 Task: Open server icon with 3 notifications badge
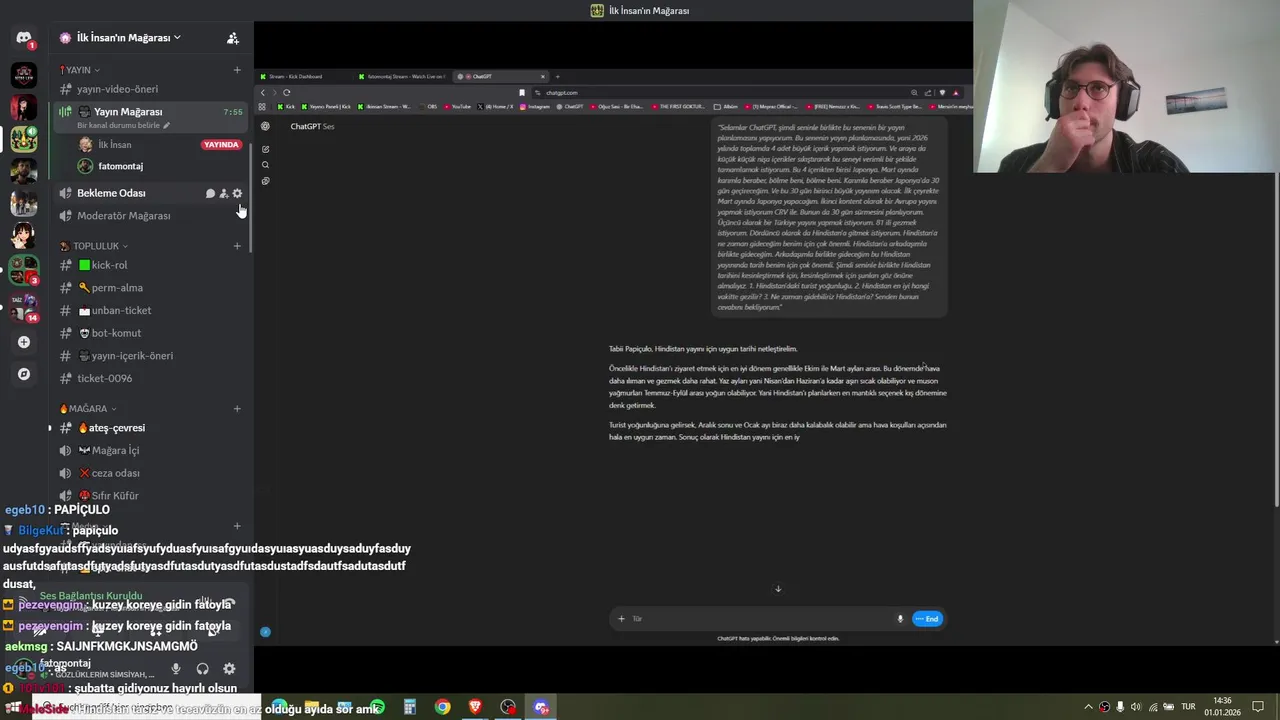tap(24, 271)
